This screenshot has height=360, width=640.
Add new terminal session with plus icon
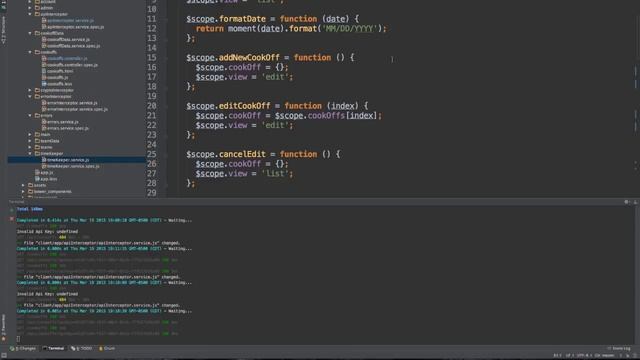(x=11, y=210)
